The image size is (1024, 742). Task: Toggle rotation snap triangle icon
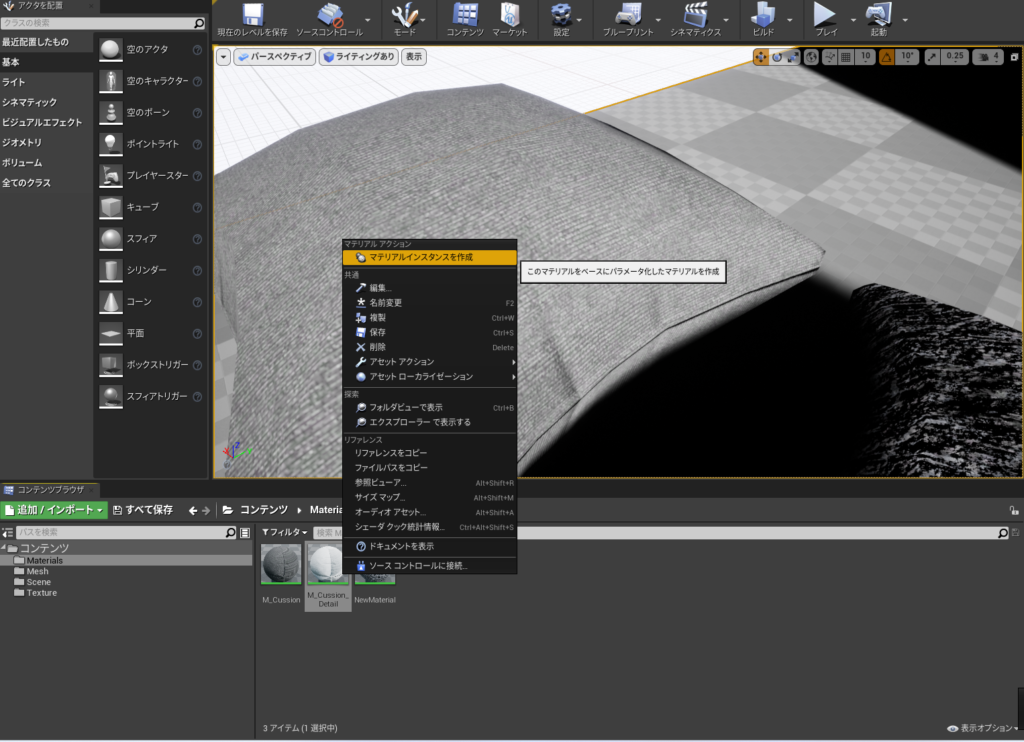886,57
